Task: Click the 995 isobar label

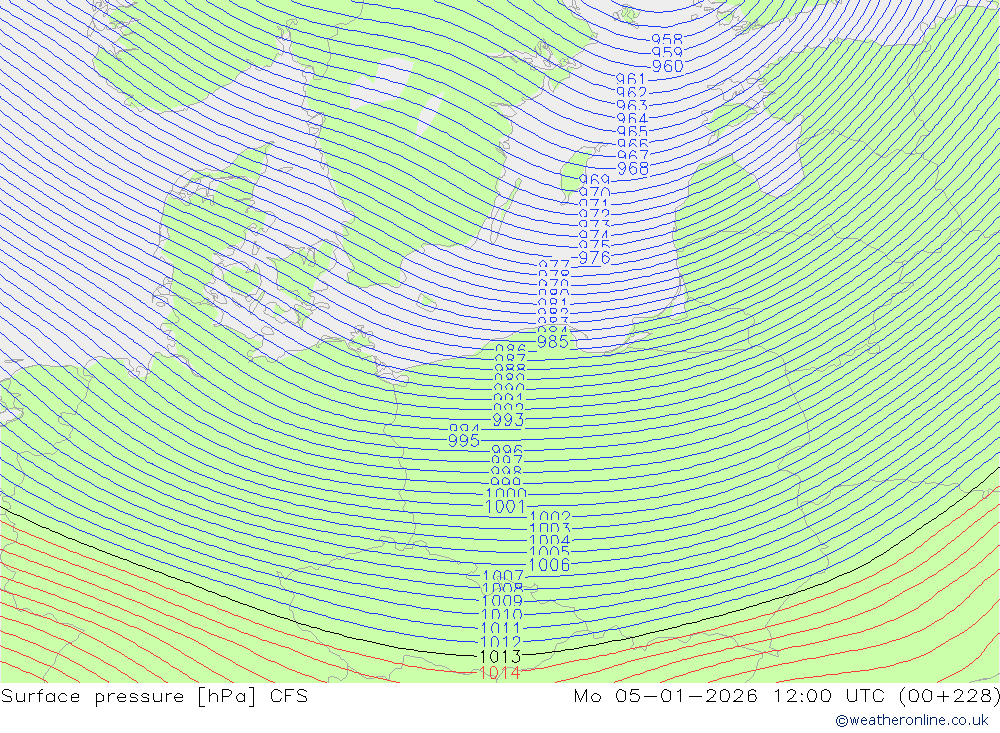Action: 464,441
